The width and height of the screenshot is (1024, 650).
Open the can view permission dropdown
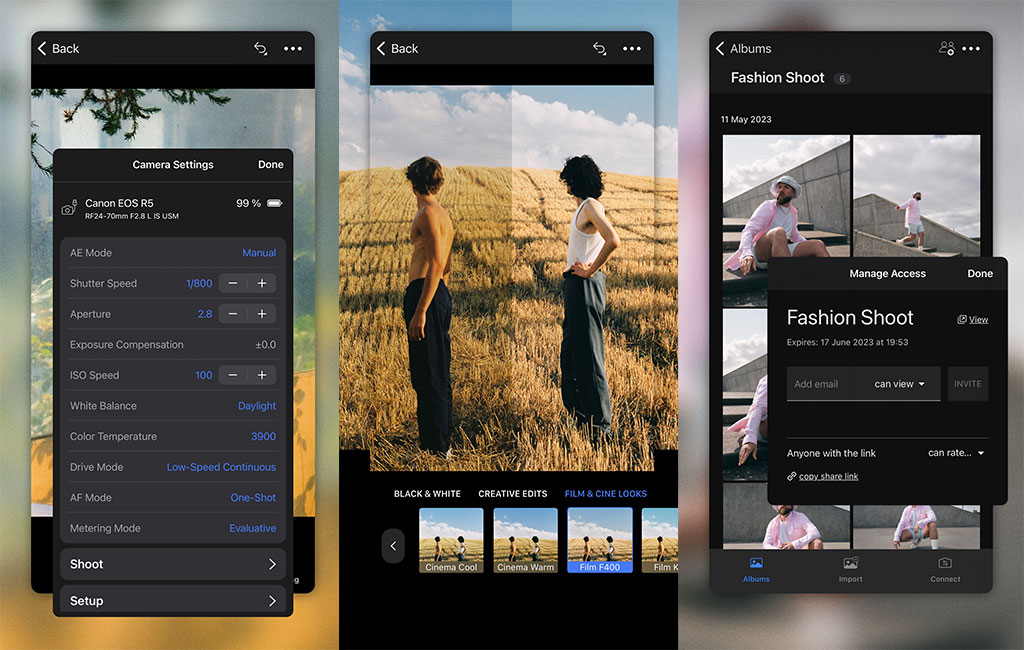899,384
